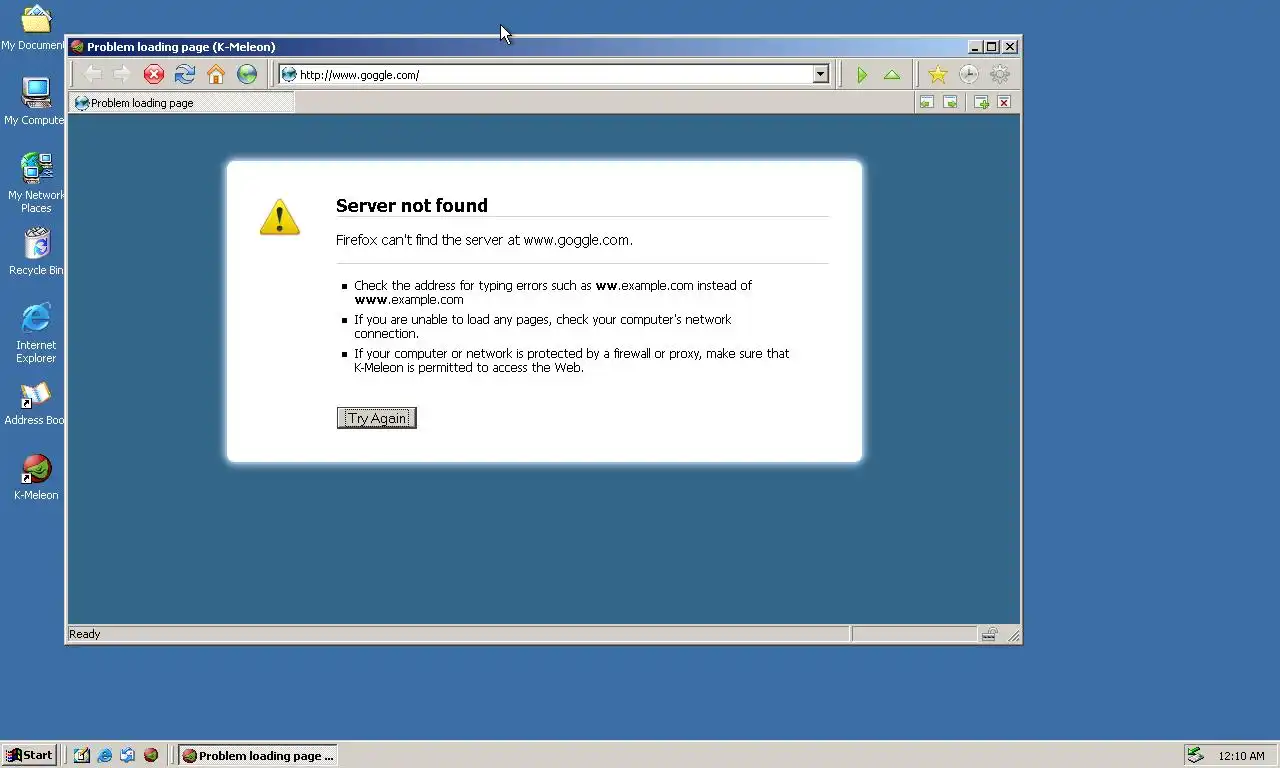The height and width of the screenshot is (768, 1280).
Task: Minimize the K-Meleon window
Action: (x=975, y=46)
